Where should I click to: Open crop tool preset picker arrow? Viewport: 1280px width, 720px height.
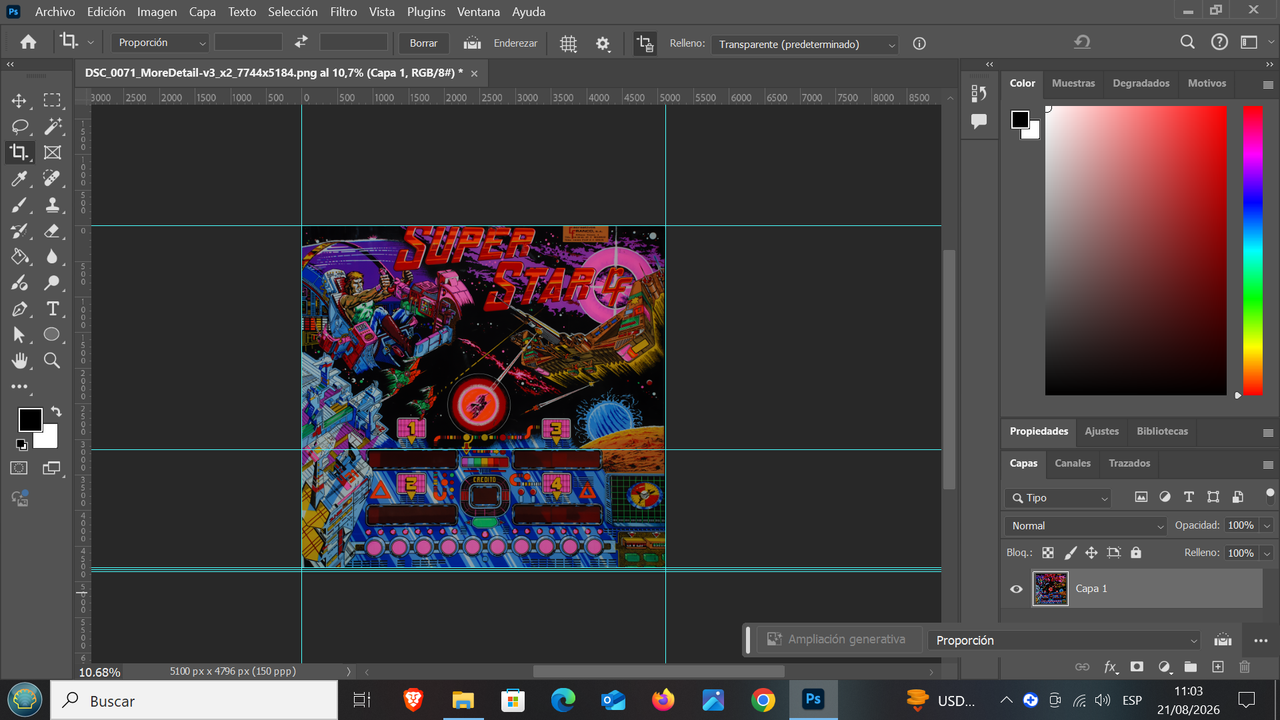[x=91, y=43]
